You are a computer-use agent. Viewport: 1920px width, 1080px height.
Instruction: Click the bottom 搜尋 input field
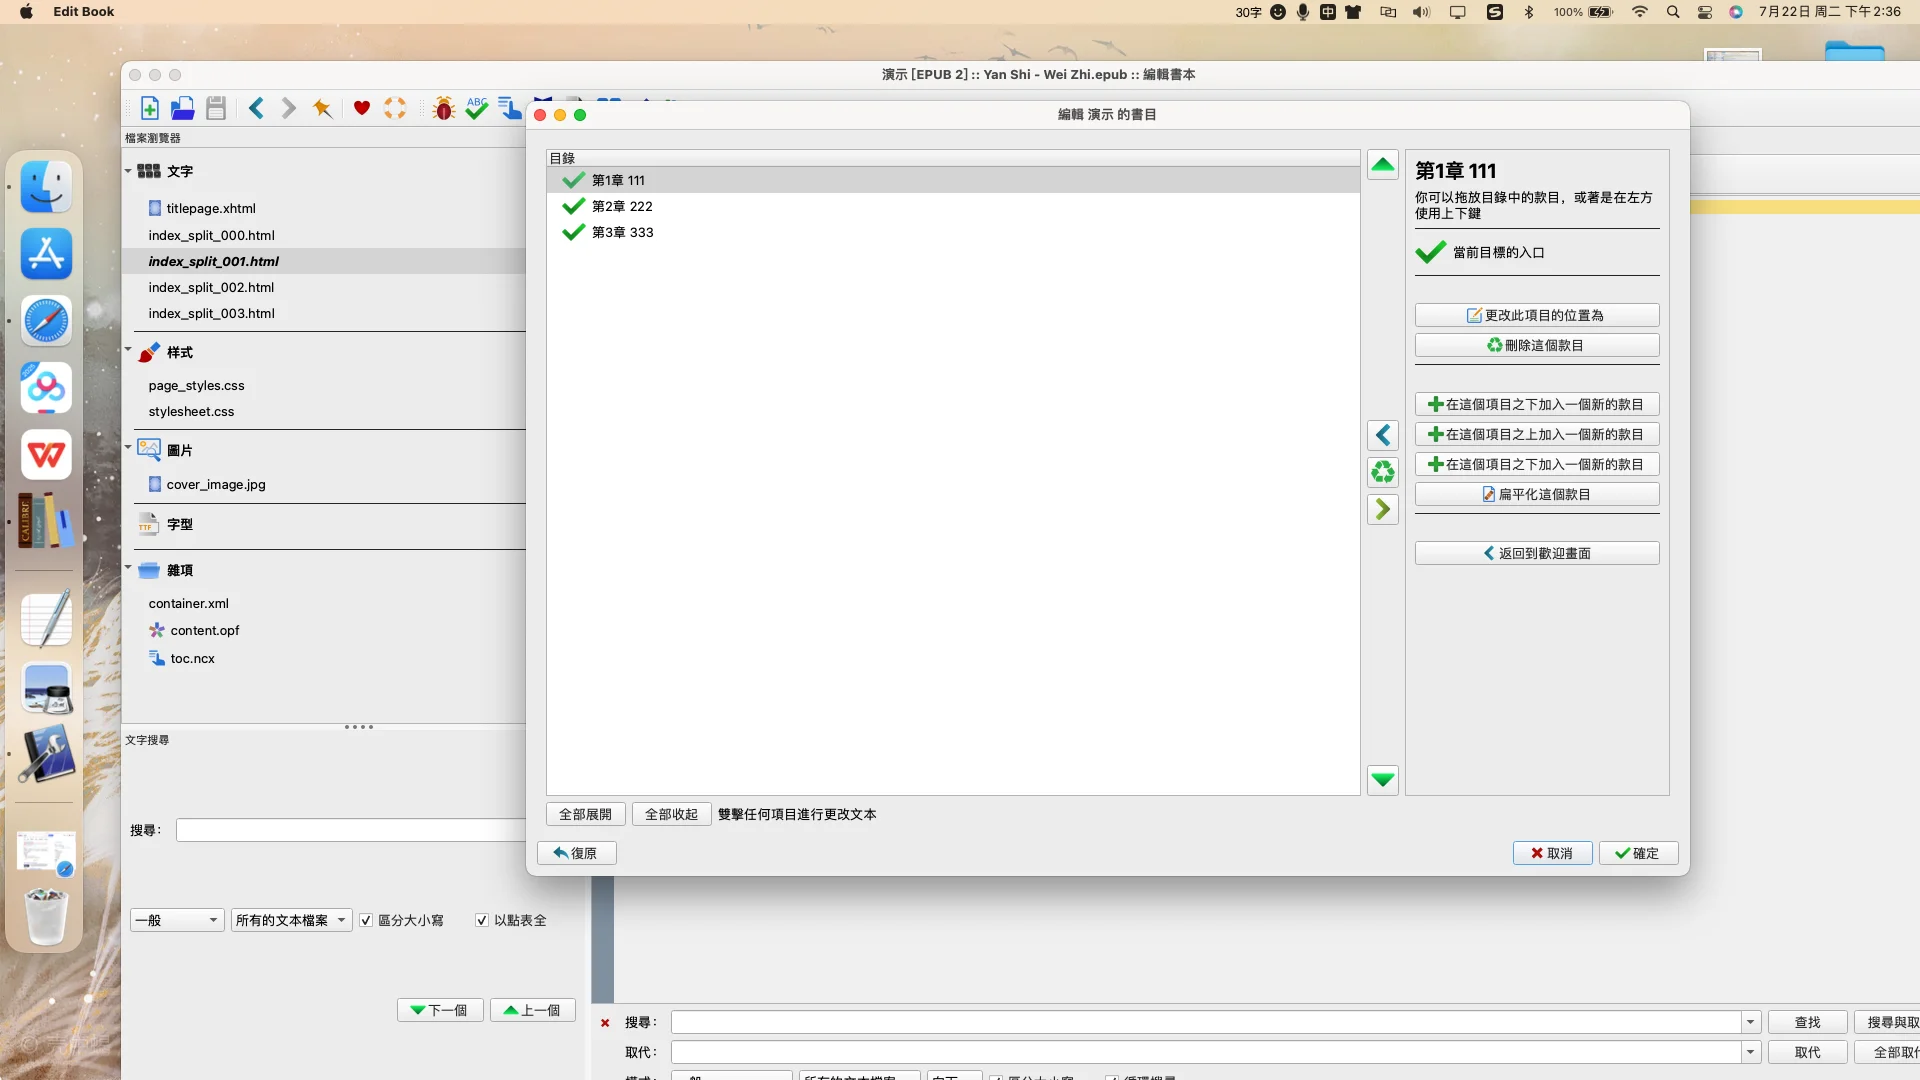1206,1022
